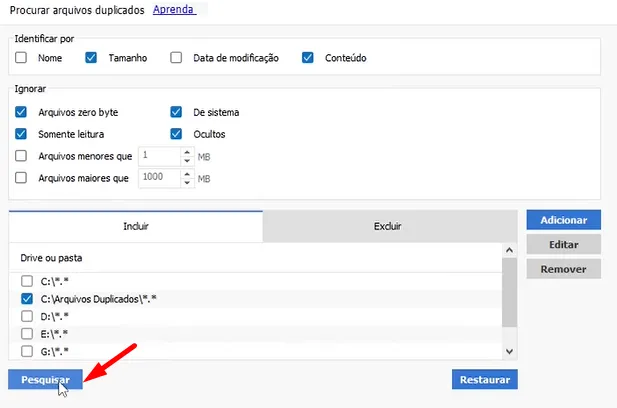Toggle the Ocultos checkbox
The width and height of the screenshot is (617, 408).
[x=176, y=134]
